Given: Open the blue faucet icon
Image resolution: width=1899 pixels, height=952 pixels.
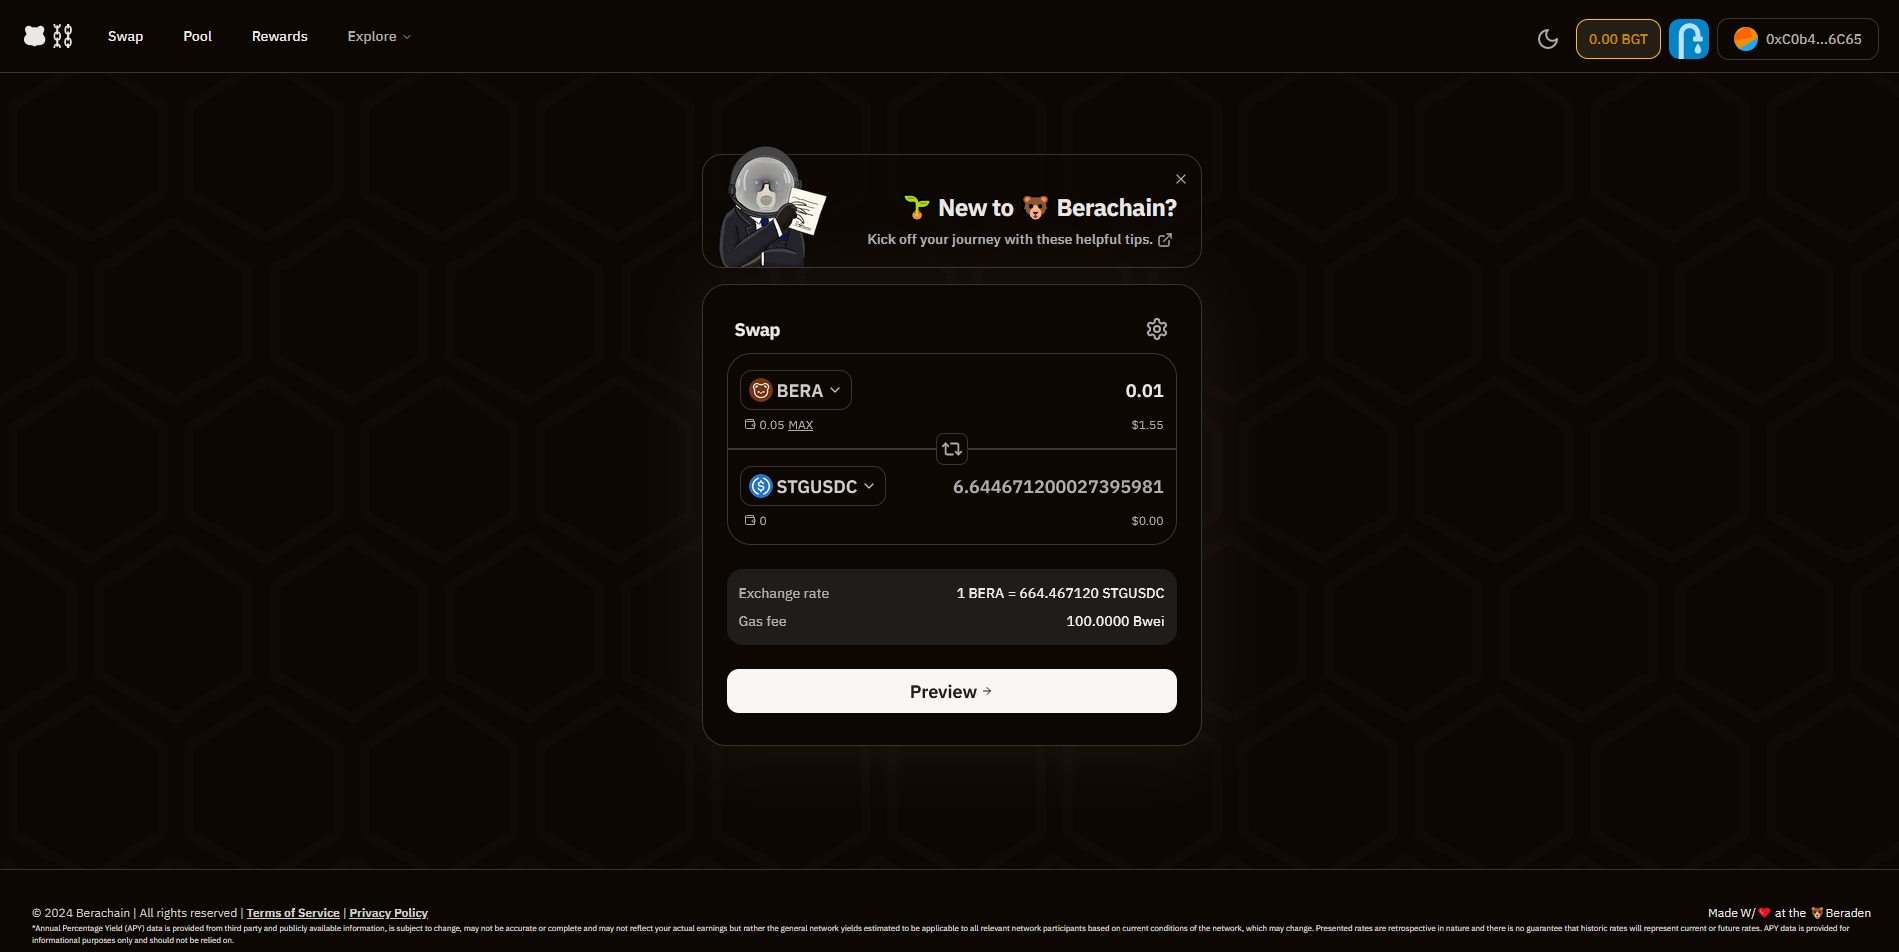Looking at the screenshot, I should (1689, 39).
